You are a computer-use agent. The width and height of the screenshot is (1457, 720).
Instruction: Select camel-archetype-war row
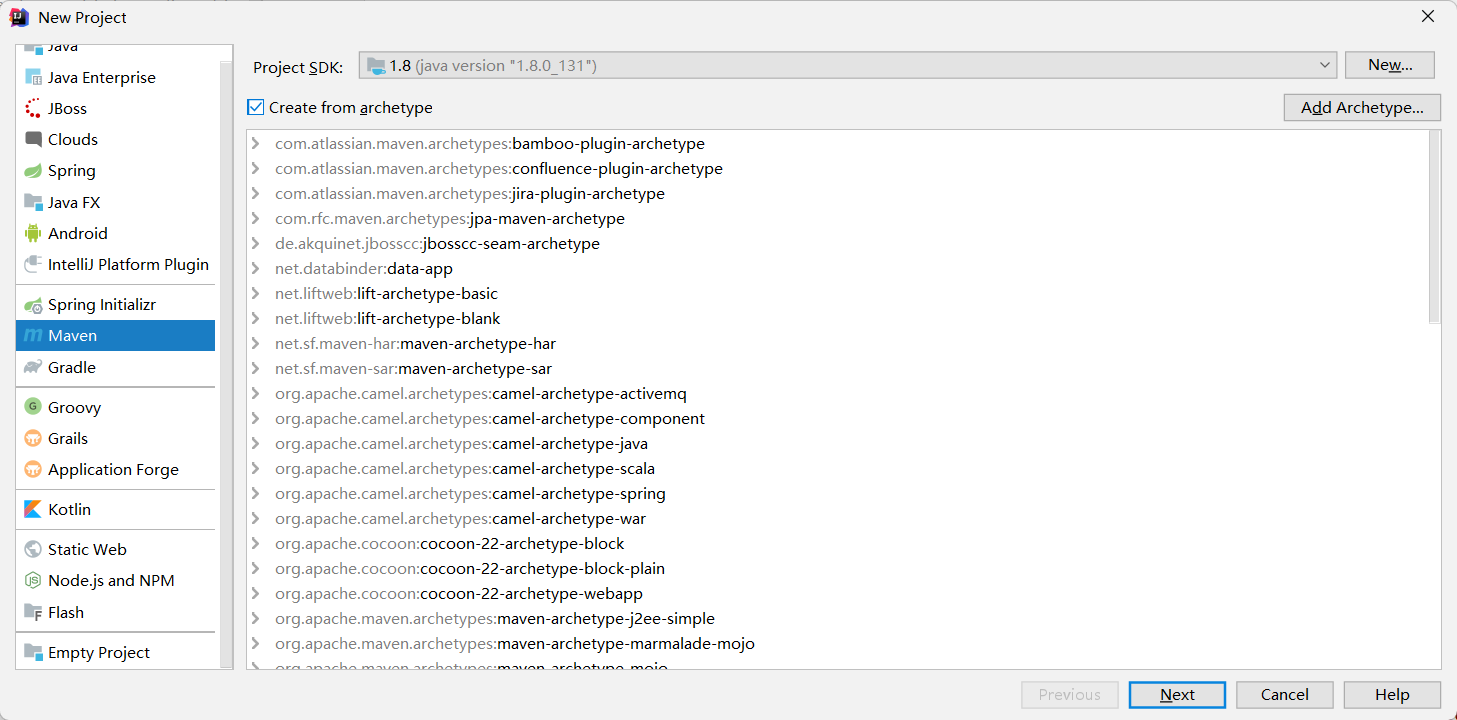pyautogui.click(x=838, y=519)
